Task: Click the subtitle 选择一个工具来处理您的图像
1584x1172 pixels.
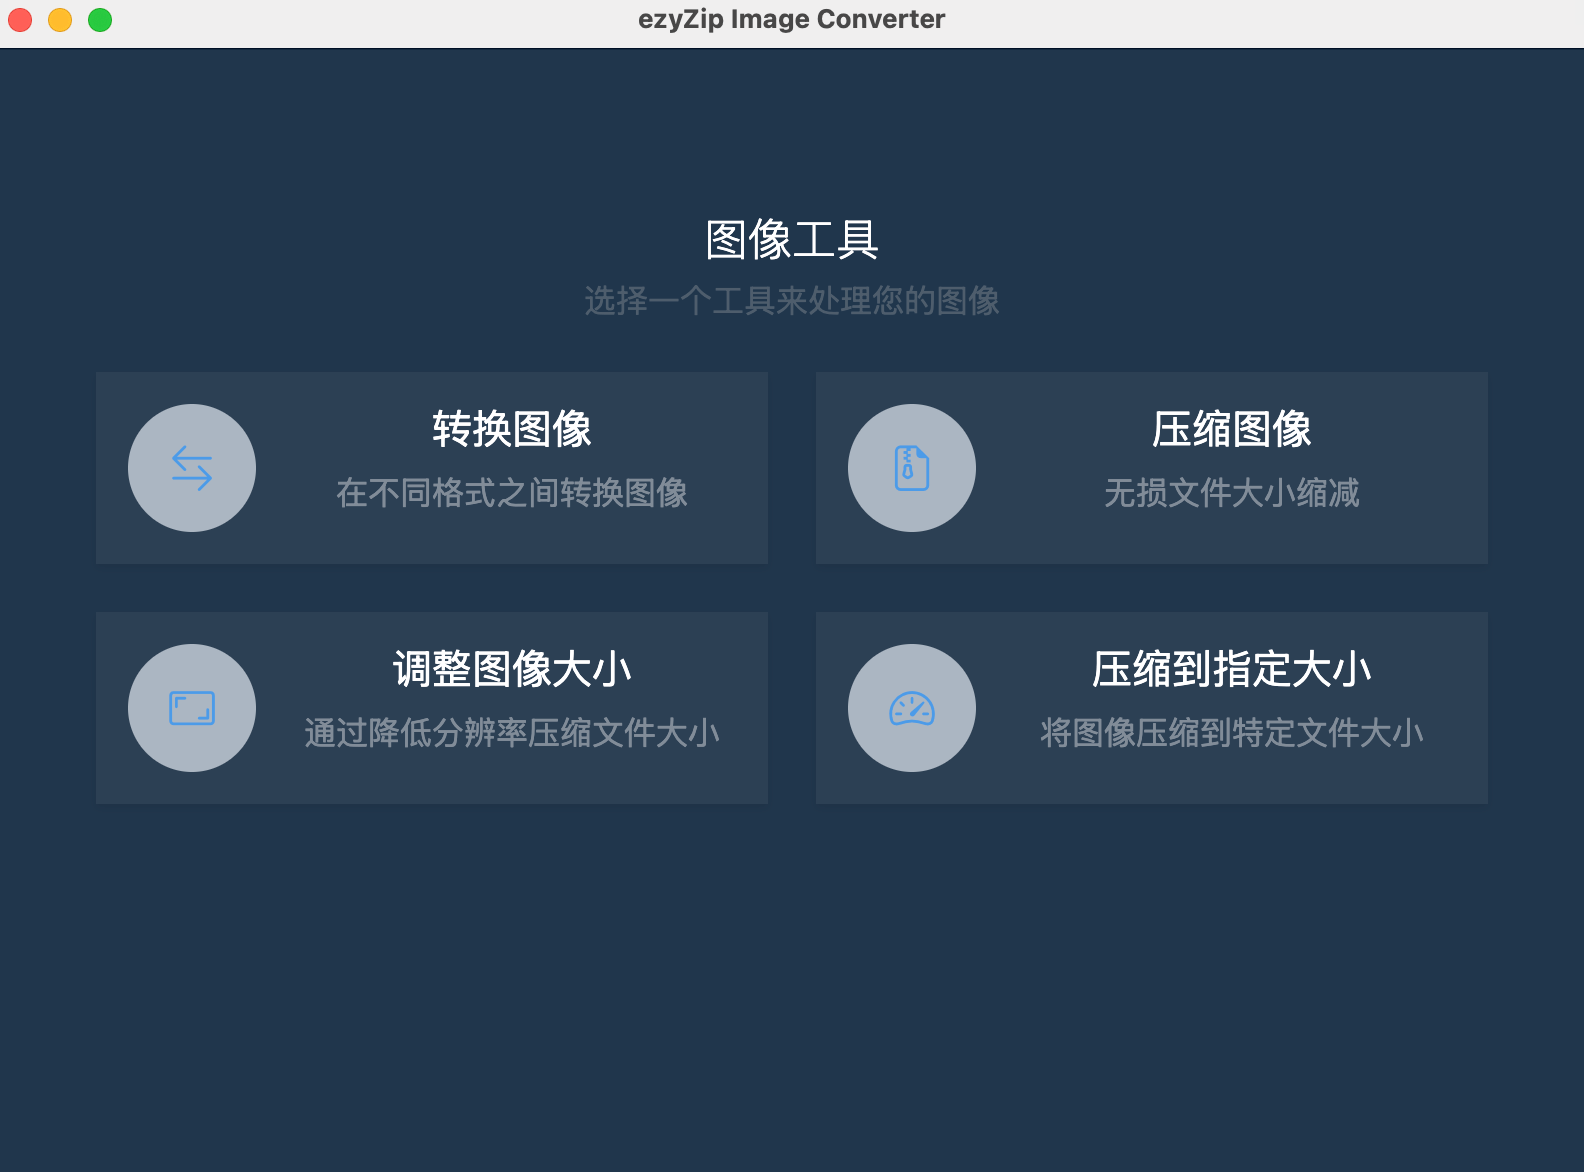Action: (792, 301)
